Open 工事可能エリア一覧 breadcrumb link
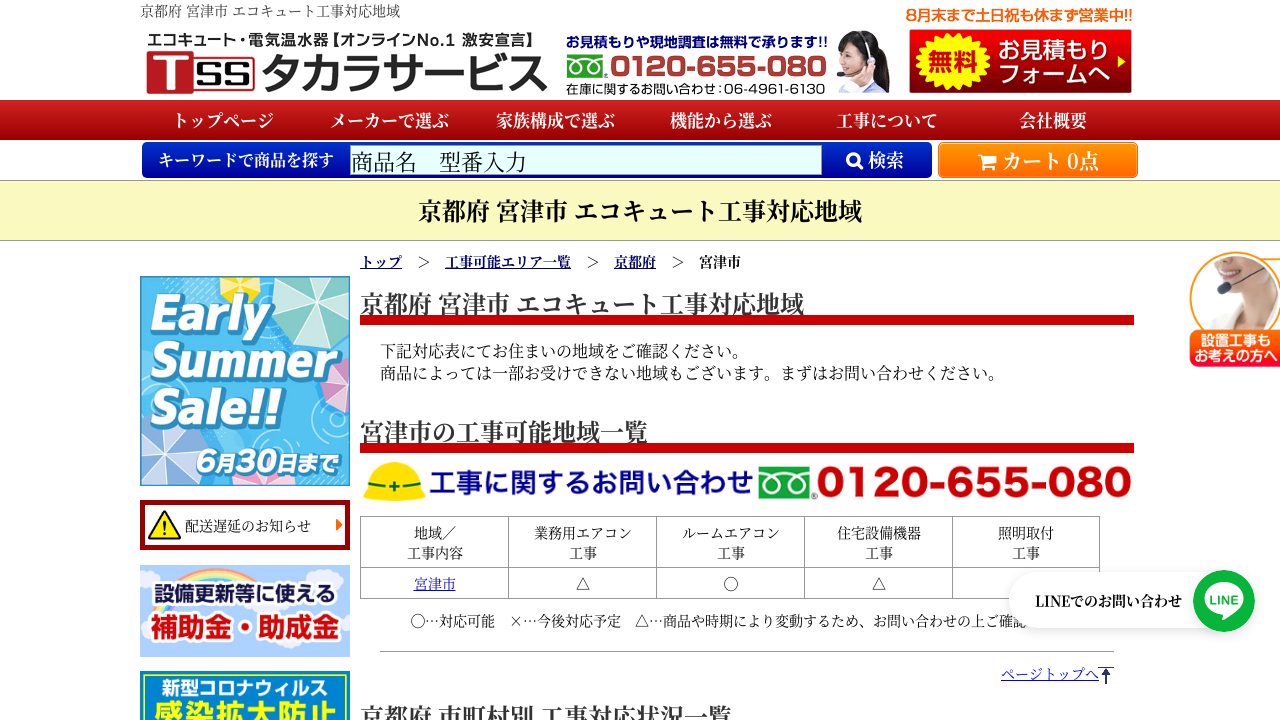This screenshot has width=1280, height=720. pyautogui.click(x=508, y=262)
